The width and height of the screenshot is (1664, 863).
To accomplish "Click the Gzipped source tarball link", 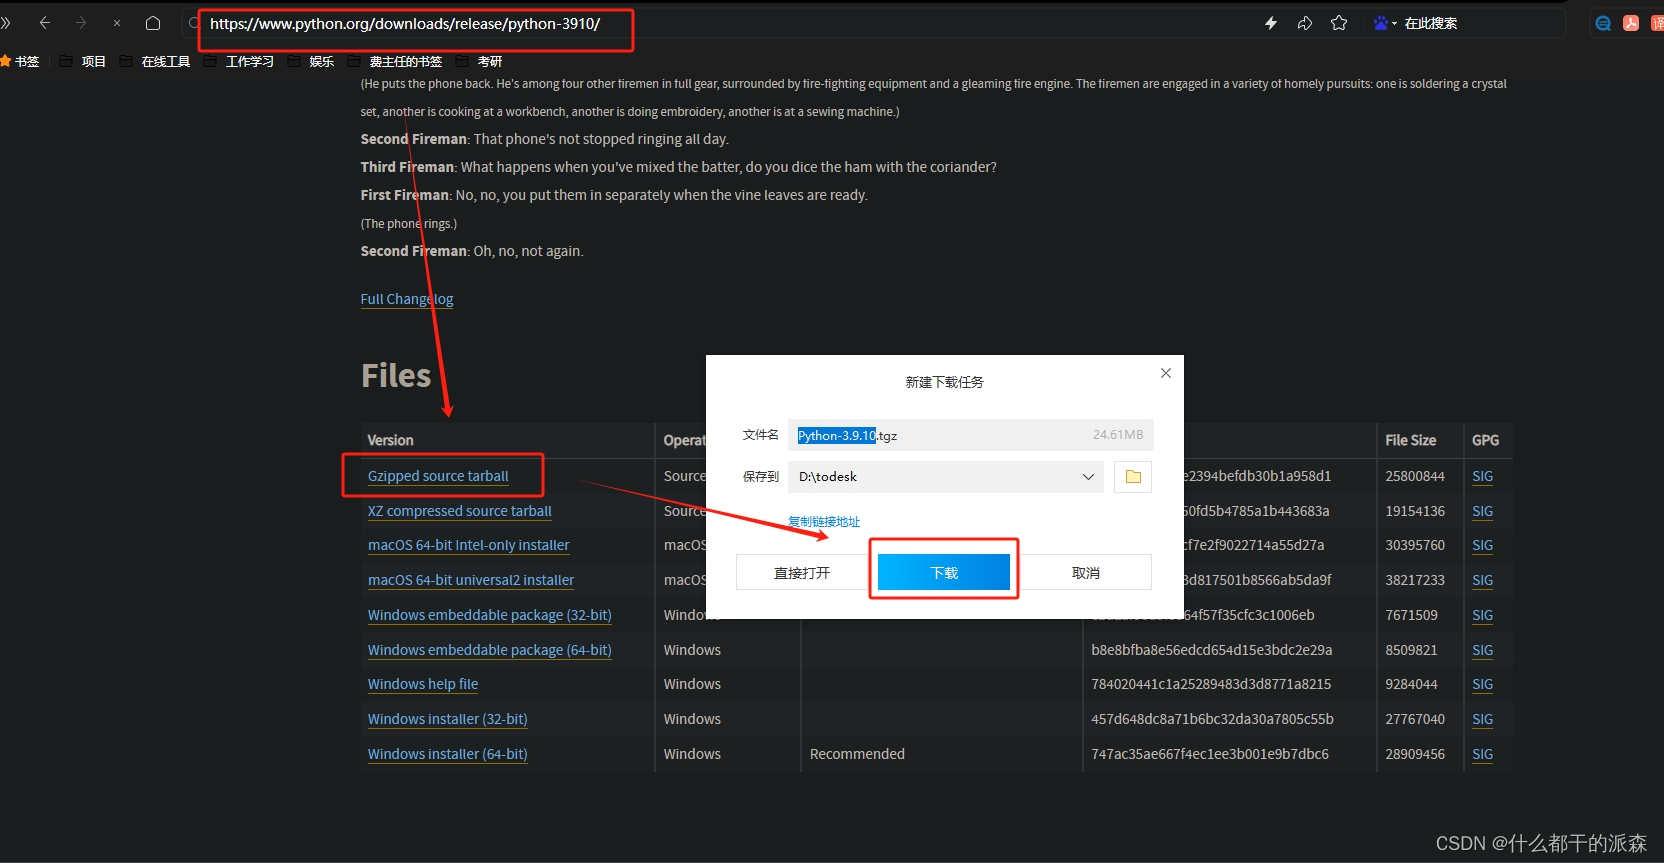I will [x=438, y=476].
